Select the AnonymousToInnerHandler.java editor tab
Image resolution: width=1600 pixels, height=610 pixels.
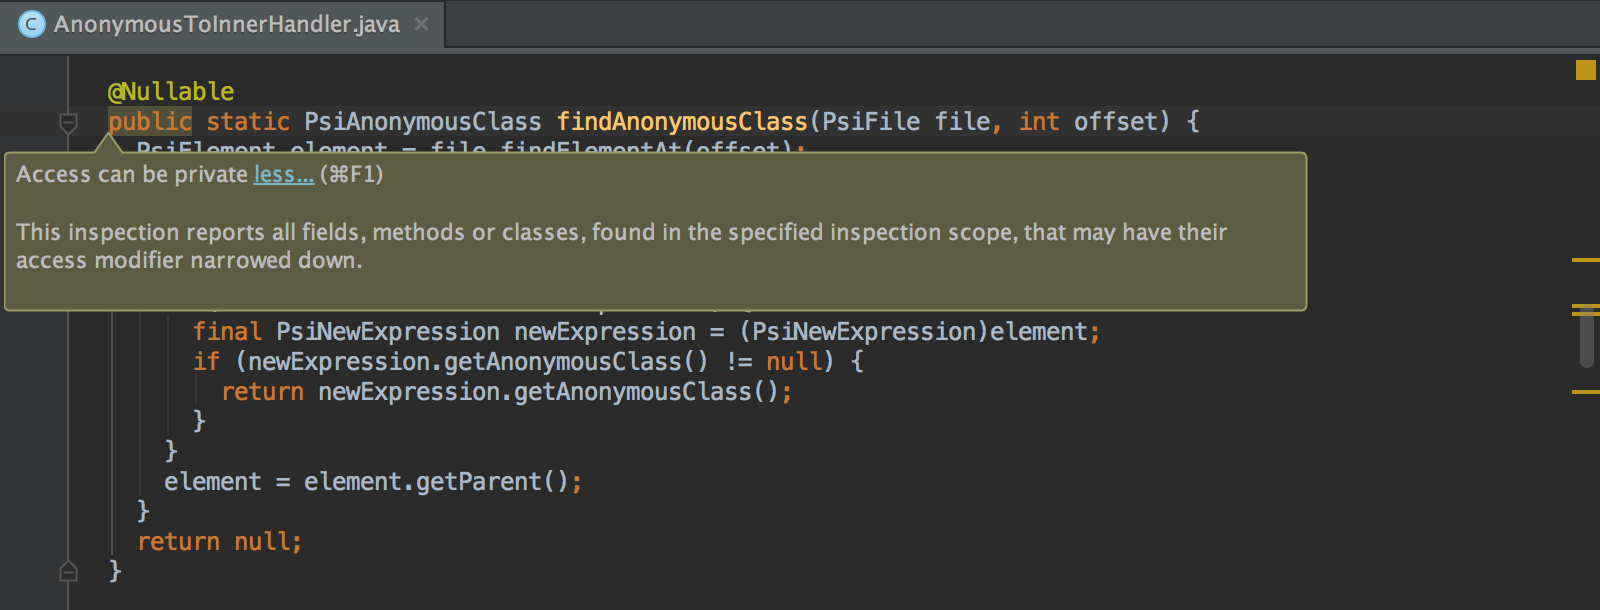tap(222, 24)
